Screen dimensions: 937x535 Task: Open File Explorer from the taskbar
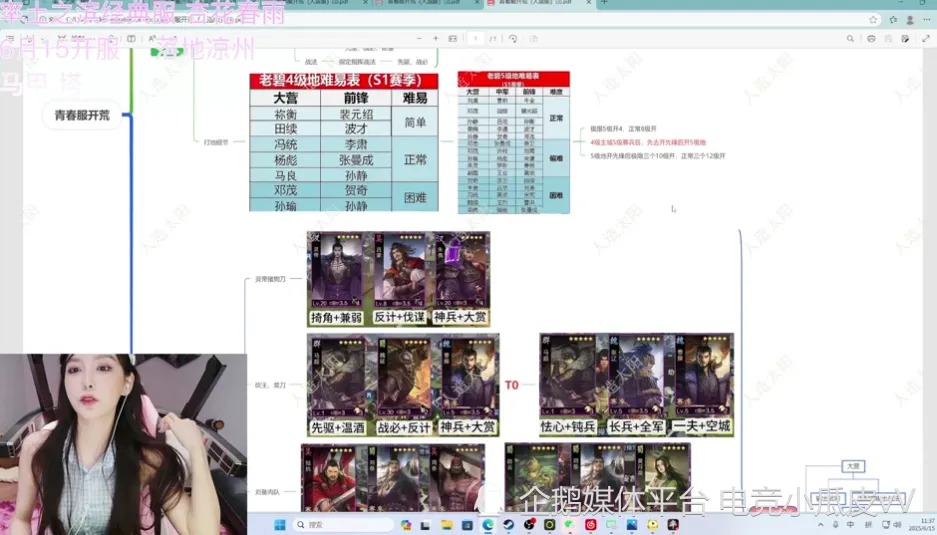click(x=446, y=525)
